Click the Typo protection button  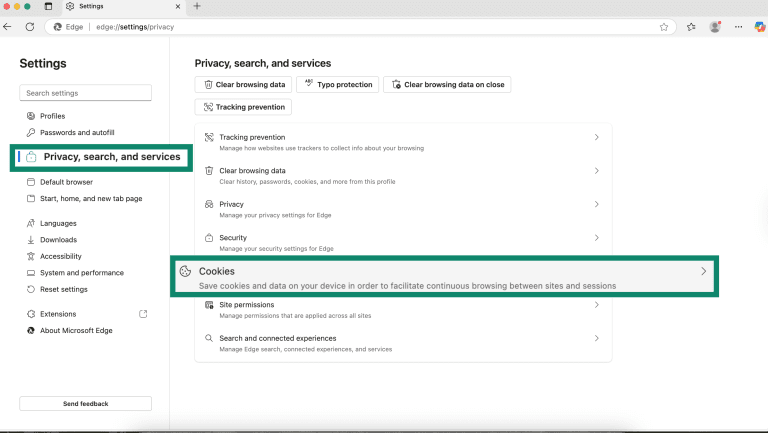[x=337, y=85]
